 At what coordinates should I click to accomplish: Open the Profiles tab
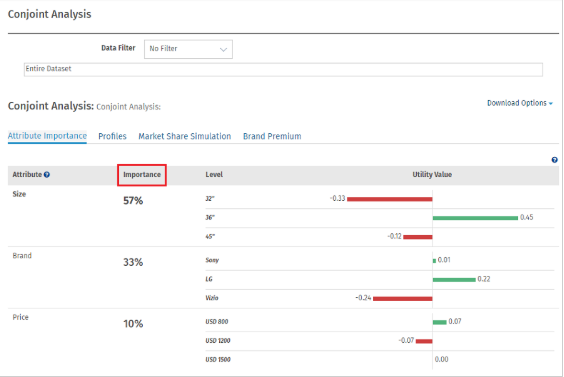[x=112, y=136]
